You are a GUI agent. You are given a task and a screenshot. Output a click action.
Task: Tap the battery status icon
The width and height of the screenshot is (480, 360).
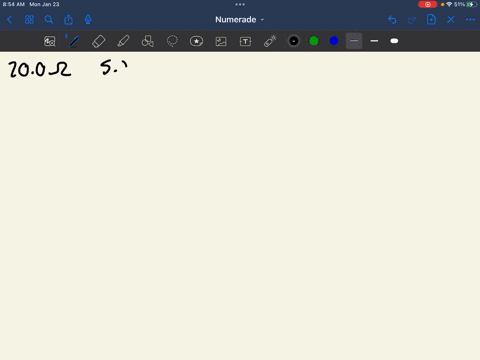click(x=471, y=4)
